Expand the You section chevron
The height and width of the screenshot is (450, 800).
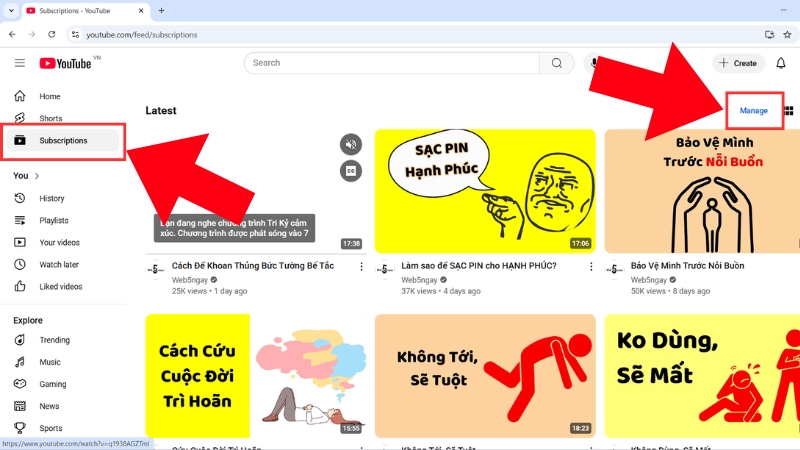coord(37,176)
